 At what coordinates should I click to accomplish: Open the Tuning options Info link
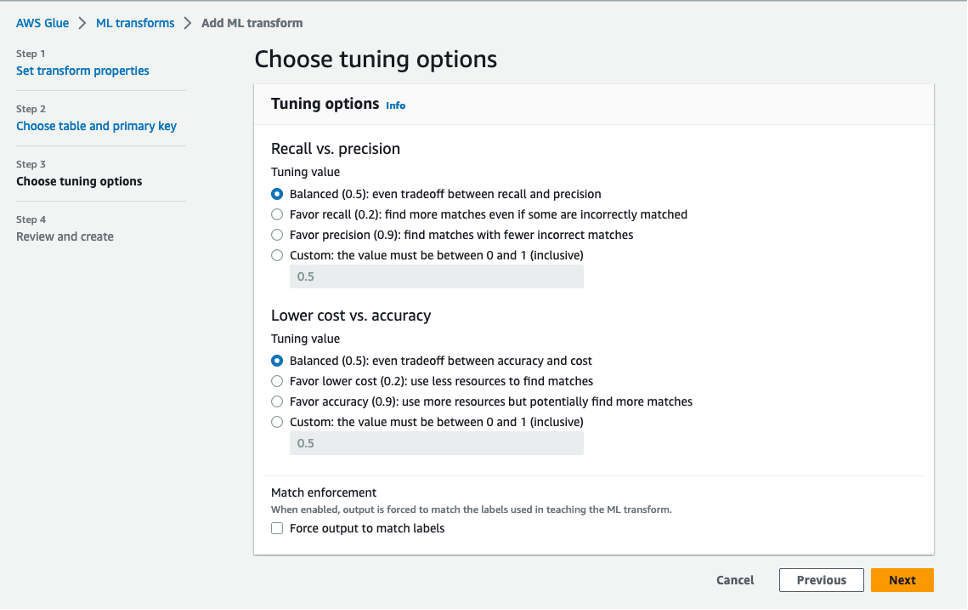396,105
